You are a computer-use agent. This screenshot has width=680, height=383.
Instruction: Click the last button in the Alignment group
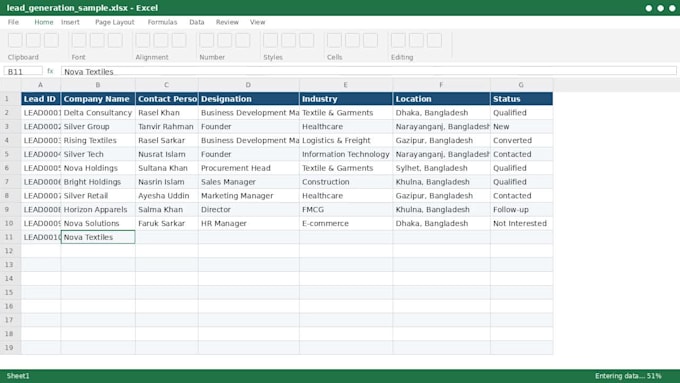[179, 40]
